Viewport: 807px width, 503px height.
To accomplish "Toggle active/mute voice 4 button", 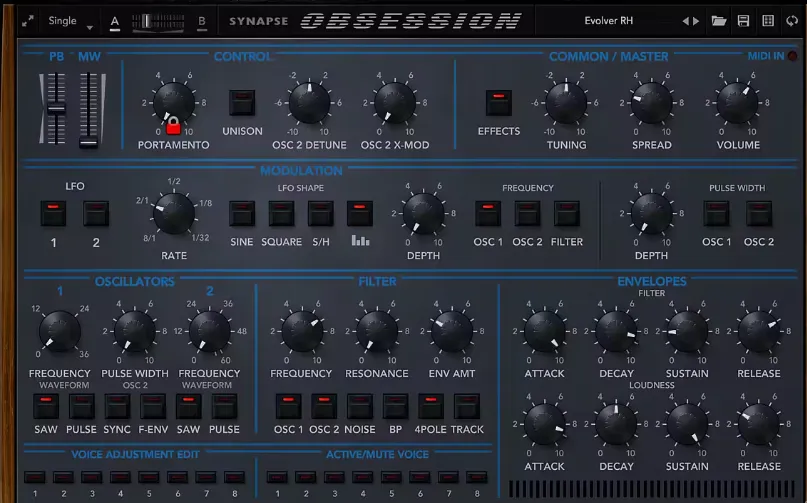I will [x=362, y=477].
